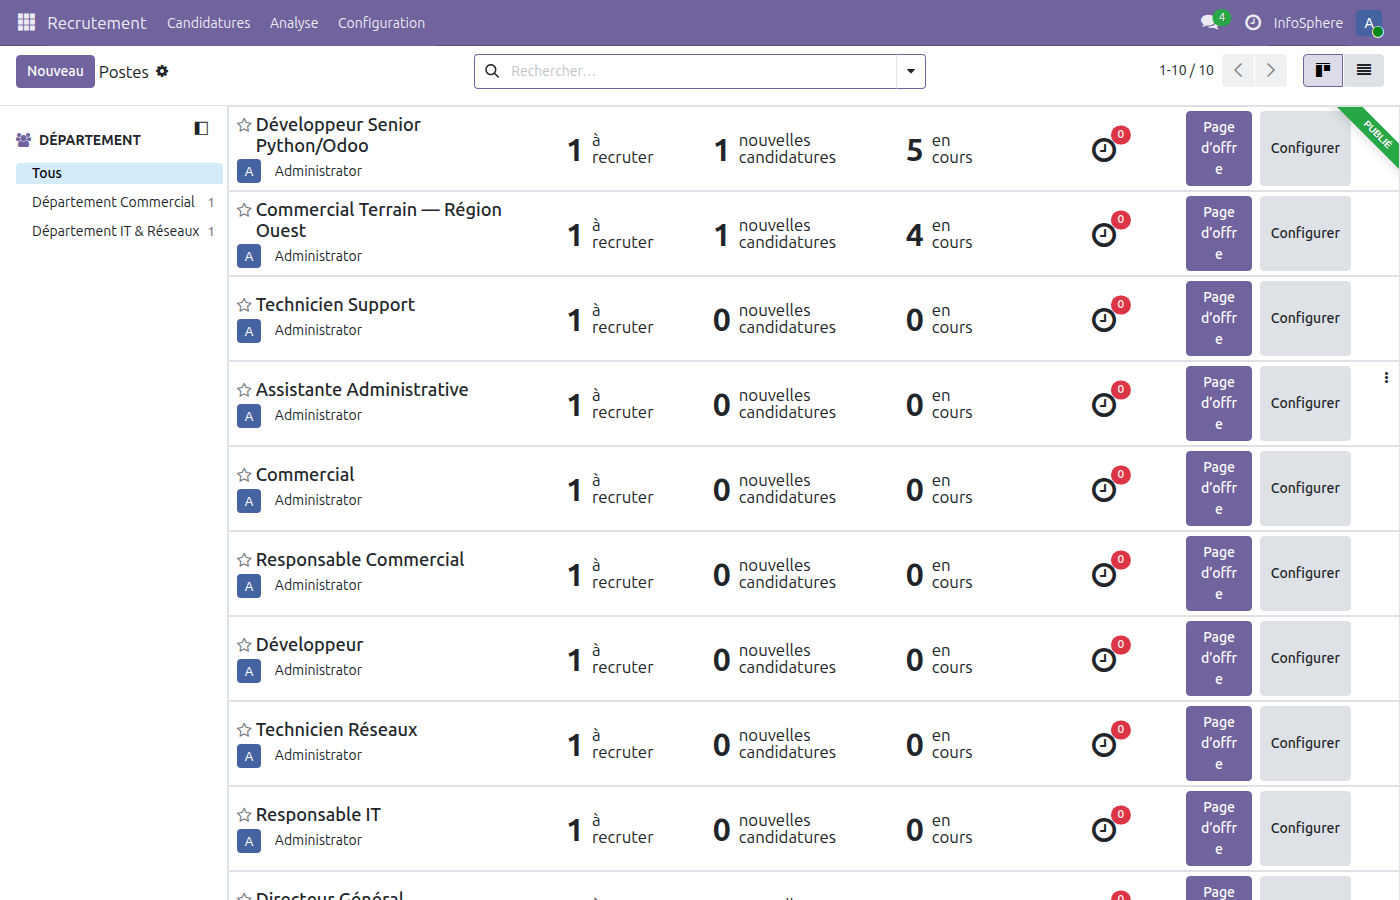Open the three-dot menu on Assistante Administrative card
Image resolution: width=1400 pixels, height=900 pixels.
click(x=1386, y=377)
